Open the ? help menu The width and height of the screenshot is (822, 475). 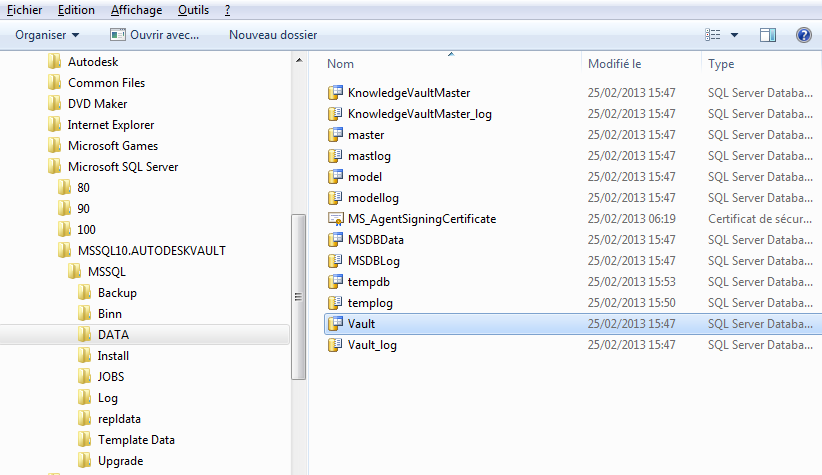[228, 10]
